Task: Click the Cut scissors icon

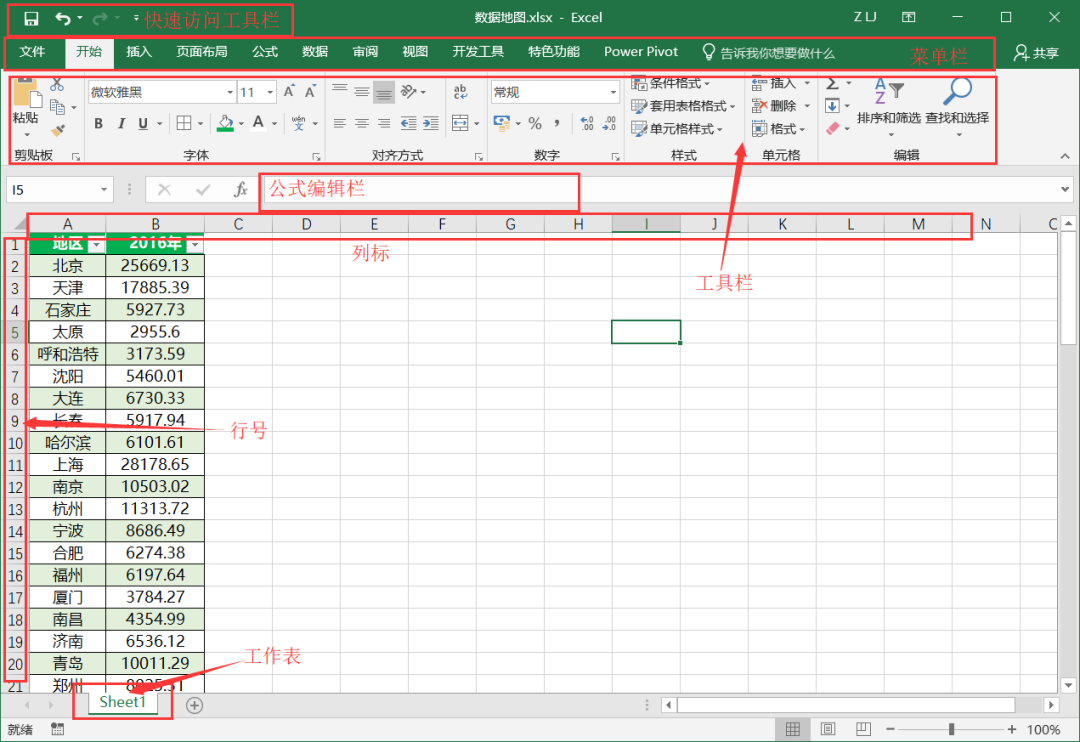Action: click(57, 85)
